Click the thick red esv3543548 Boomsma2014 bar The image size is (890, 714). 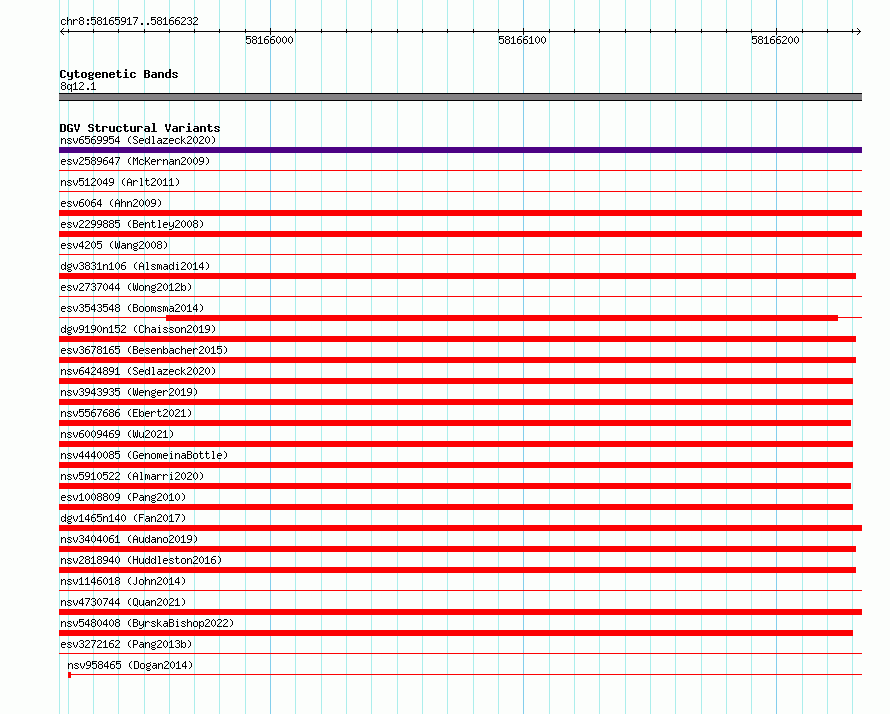pyautogui.click(x=502, y=318)
